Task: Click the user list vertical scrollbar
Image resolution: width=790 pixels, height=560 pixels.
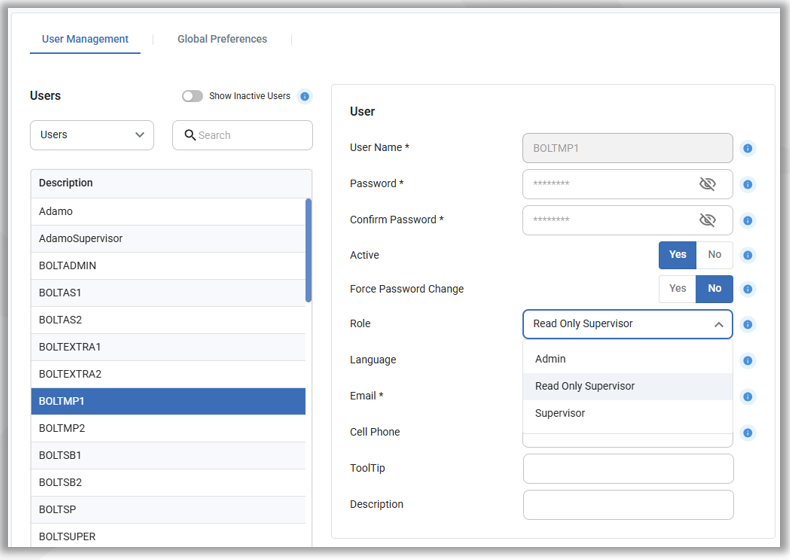Action: pos(308,250)
